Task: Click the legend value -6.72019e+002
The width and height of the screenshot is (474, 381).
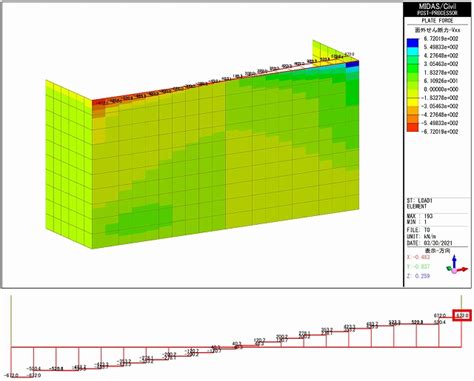Action: coord(439,131)
